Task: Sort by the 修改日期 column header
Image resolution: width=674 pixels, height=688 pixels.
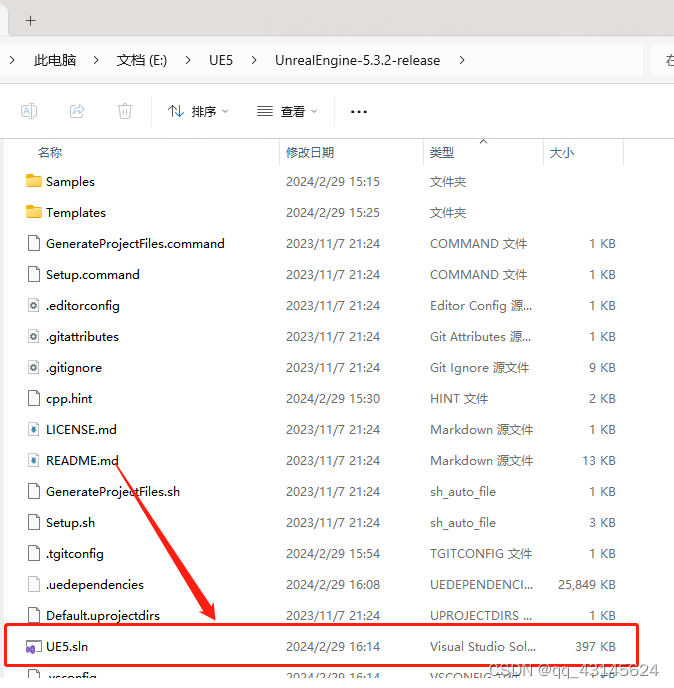Action: pos(310,153)
